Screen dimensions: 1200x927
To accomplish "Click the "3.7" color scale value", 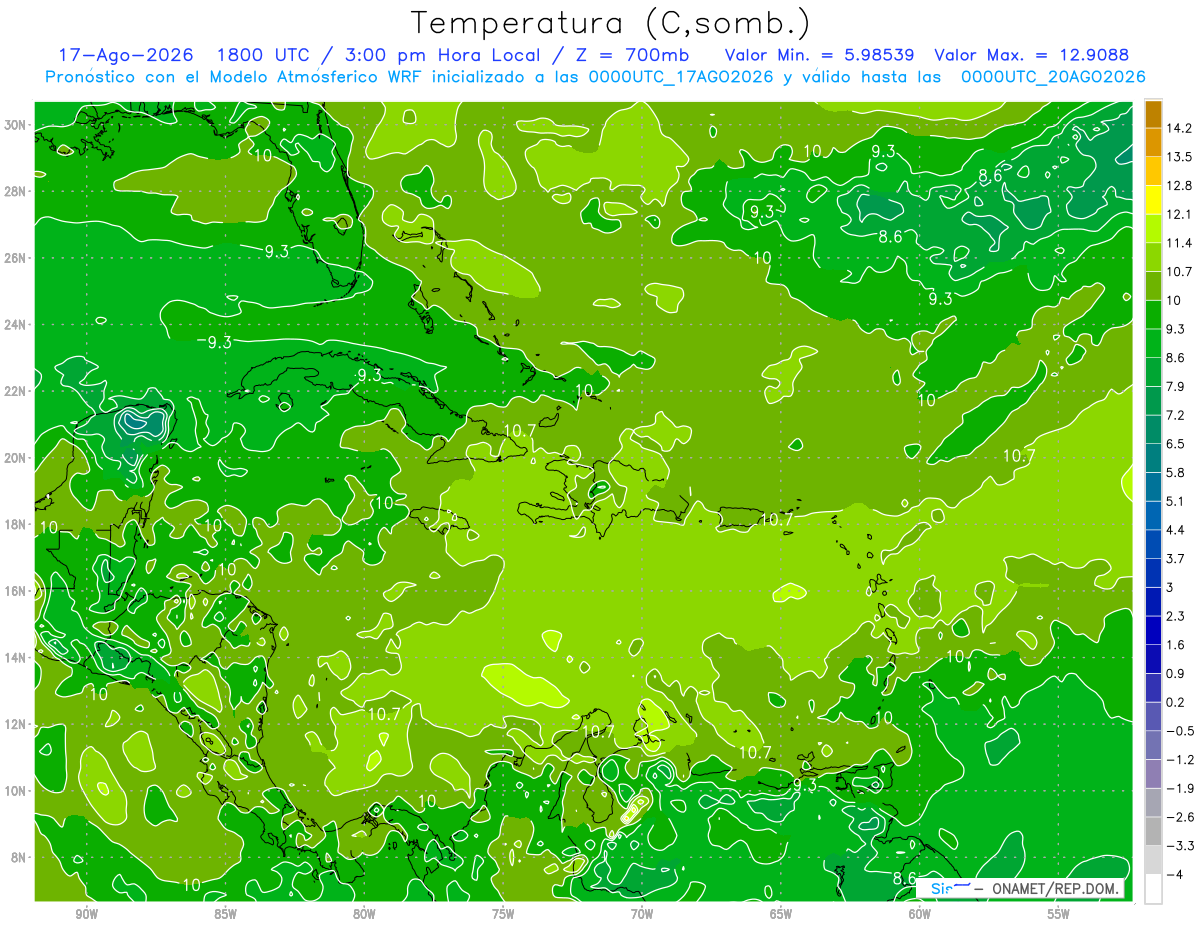I will pyautogui.click(x=1176, y=558).
